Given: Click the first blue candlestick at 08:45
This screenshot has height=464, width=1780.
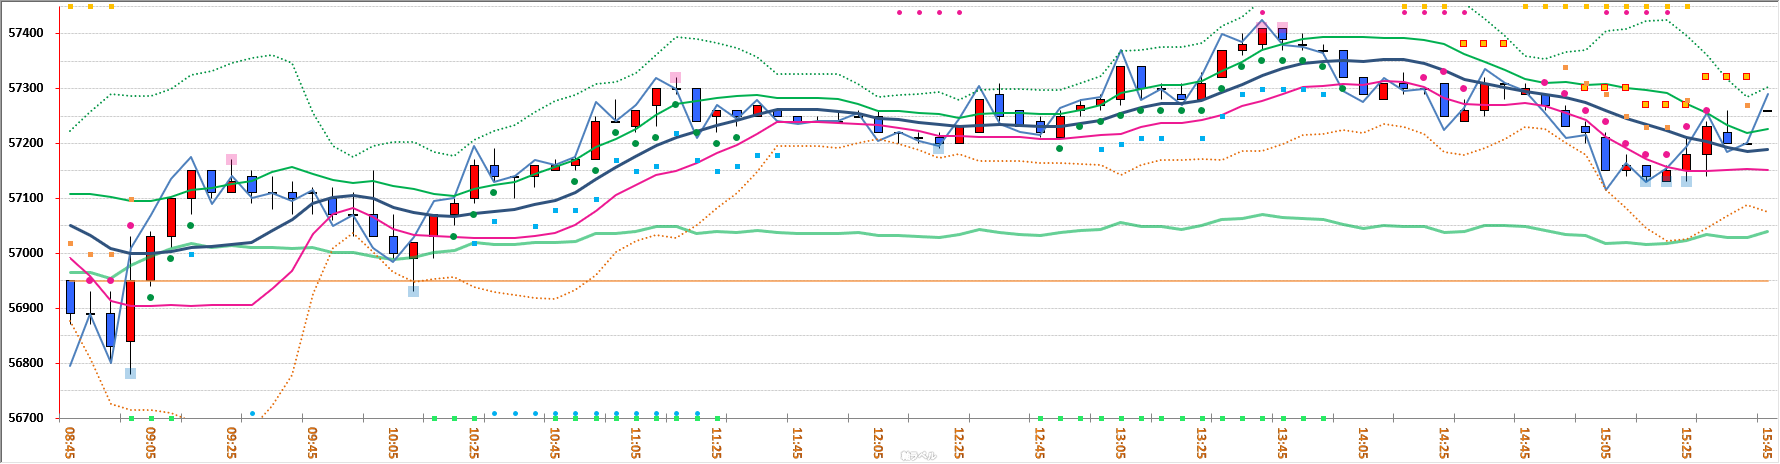Looking at the screenshot, I should [70, 297].
